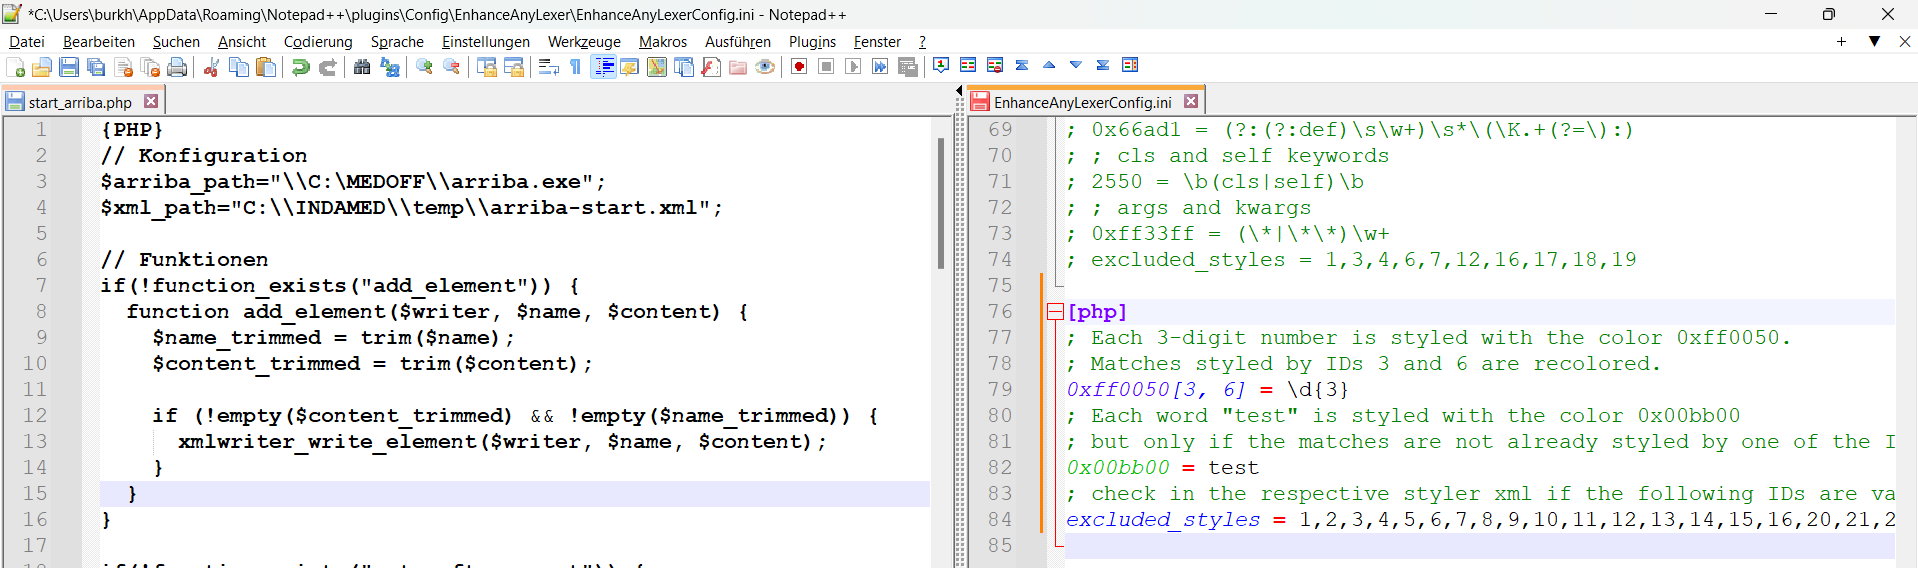The width and height of the screenshot is (1918, 568).
Task: Open the Suchen menu
Action: 176,42
